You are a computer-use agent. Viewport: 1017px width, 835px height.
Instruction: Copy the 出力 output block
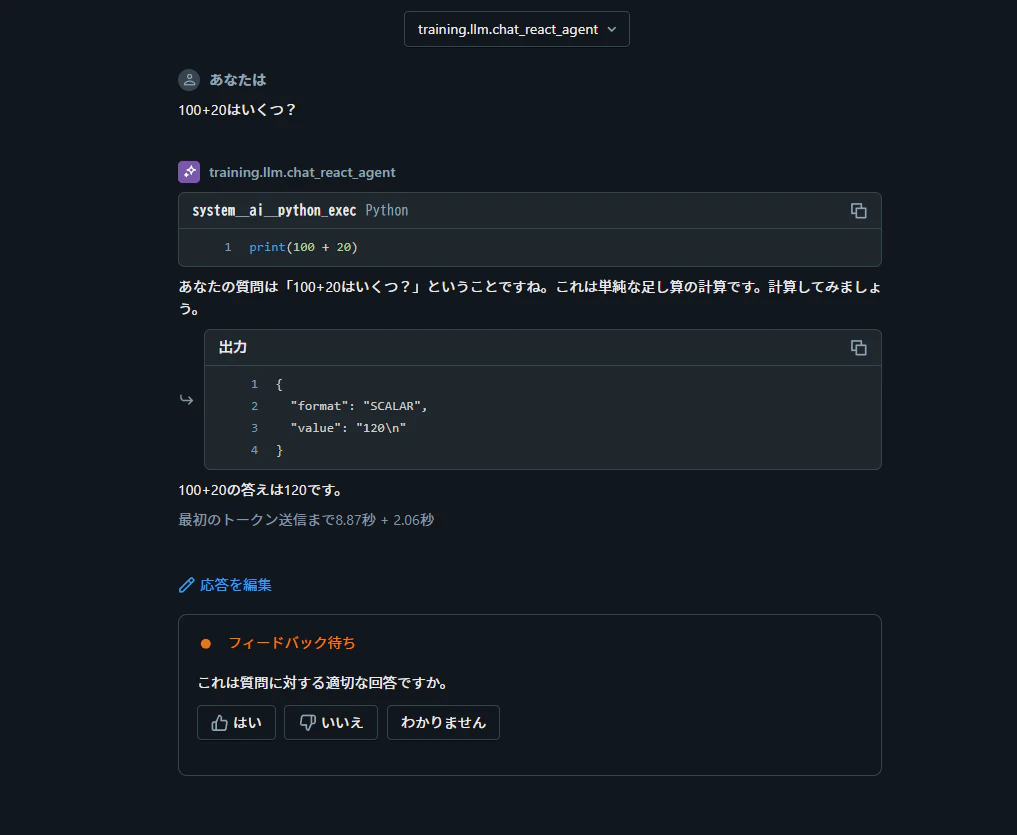tap(858, 348)
